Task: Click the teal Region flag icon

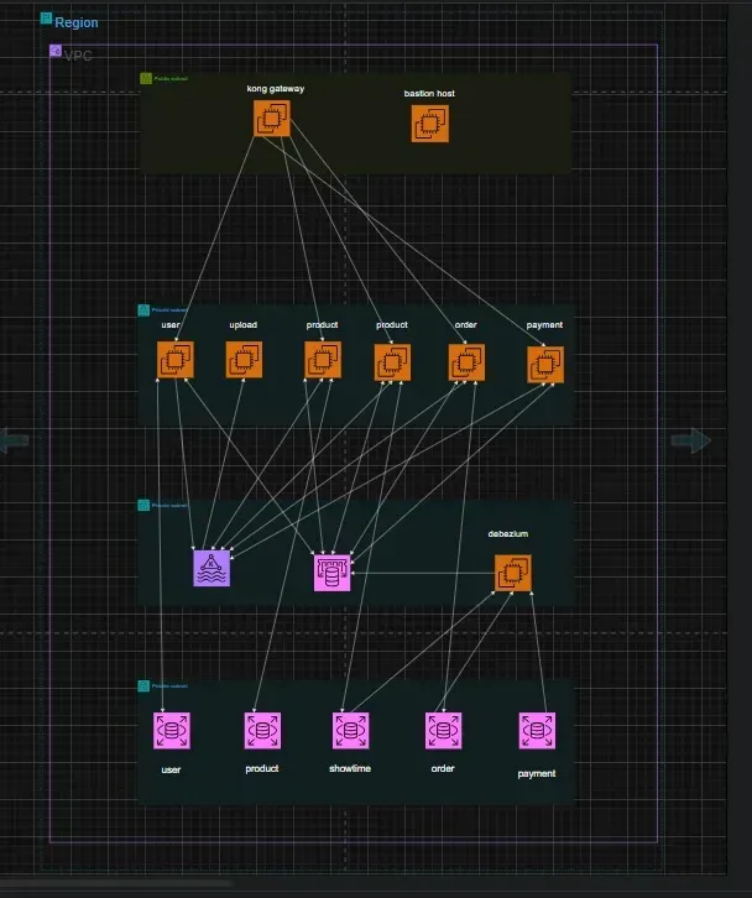Action: click(x=46, y=19)
